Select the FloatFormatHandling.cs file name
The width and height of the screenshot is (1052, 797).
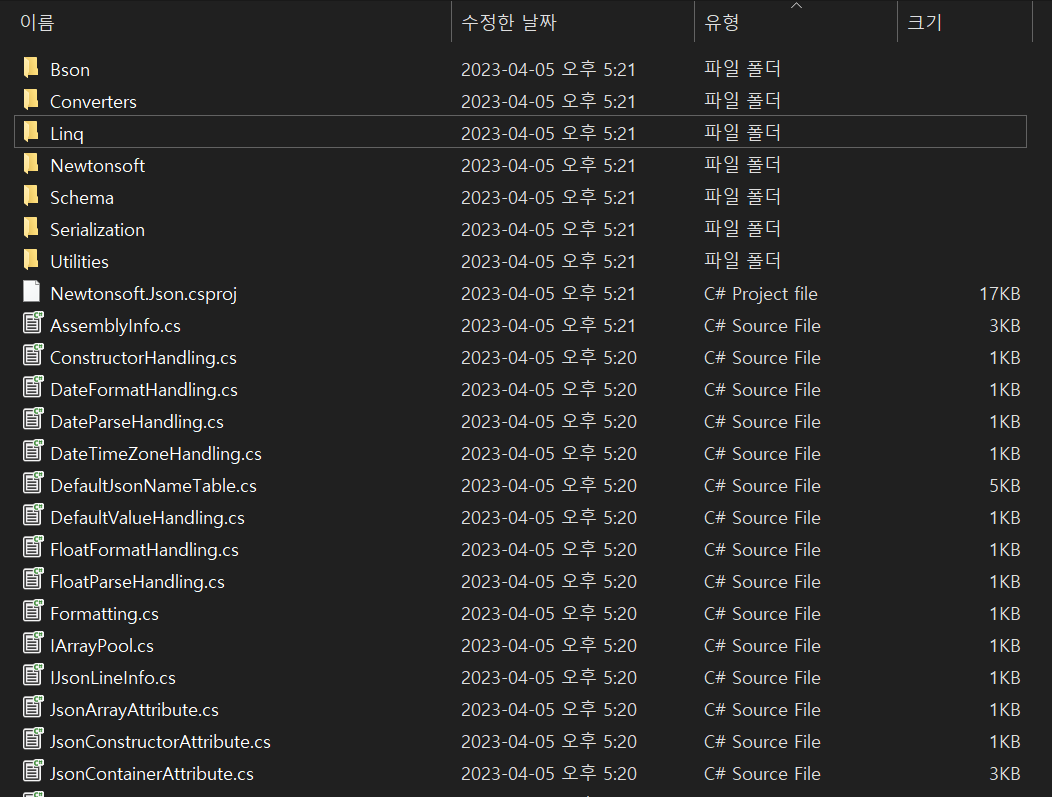[144, 550]
